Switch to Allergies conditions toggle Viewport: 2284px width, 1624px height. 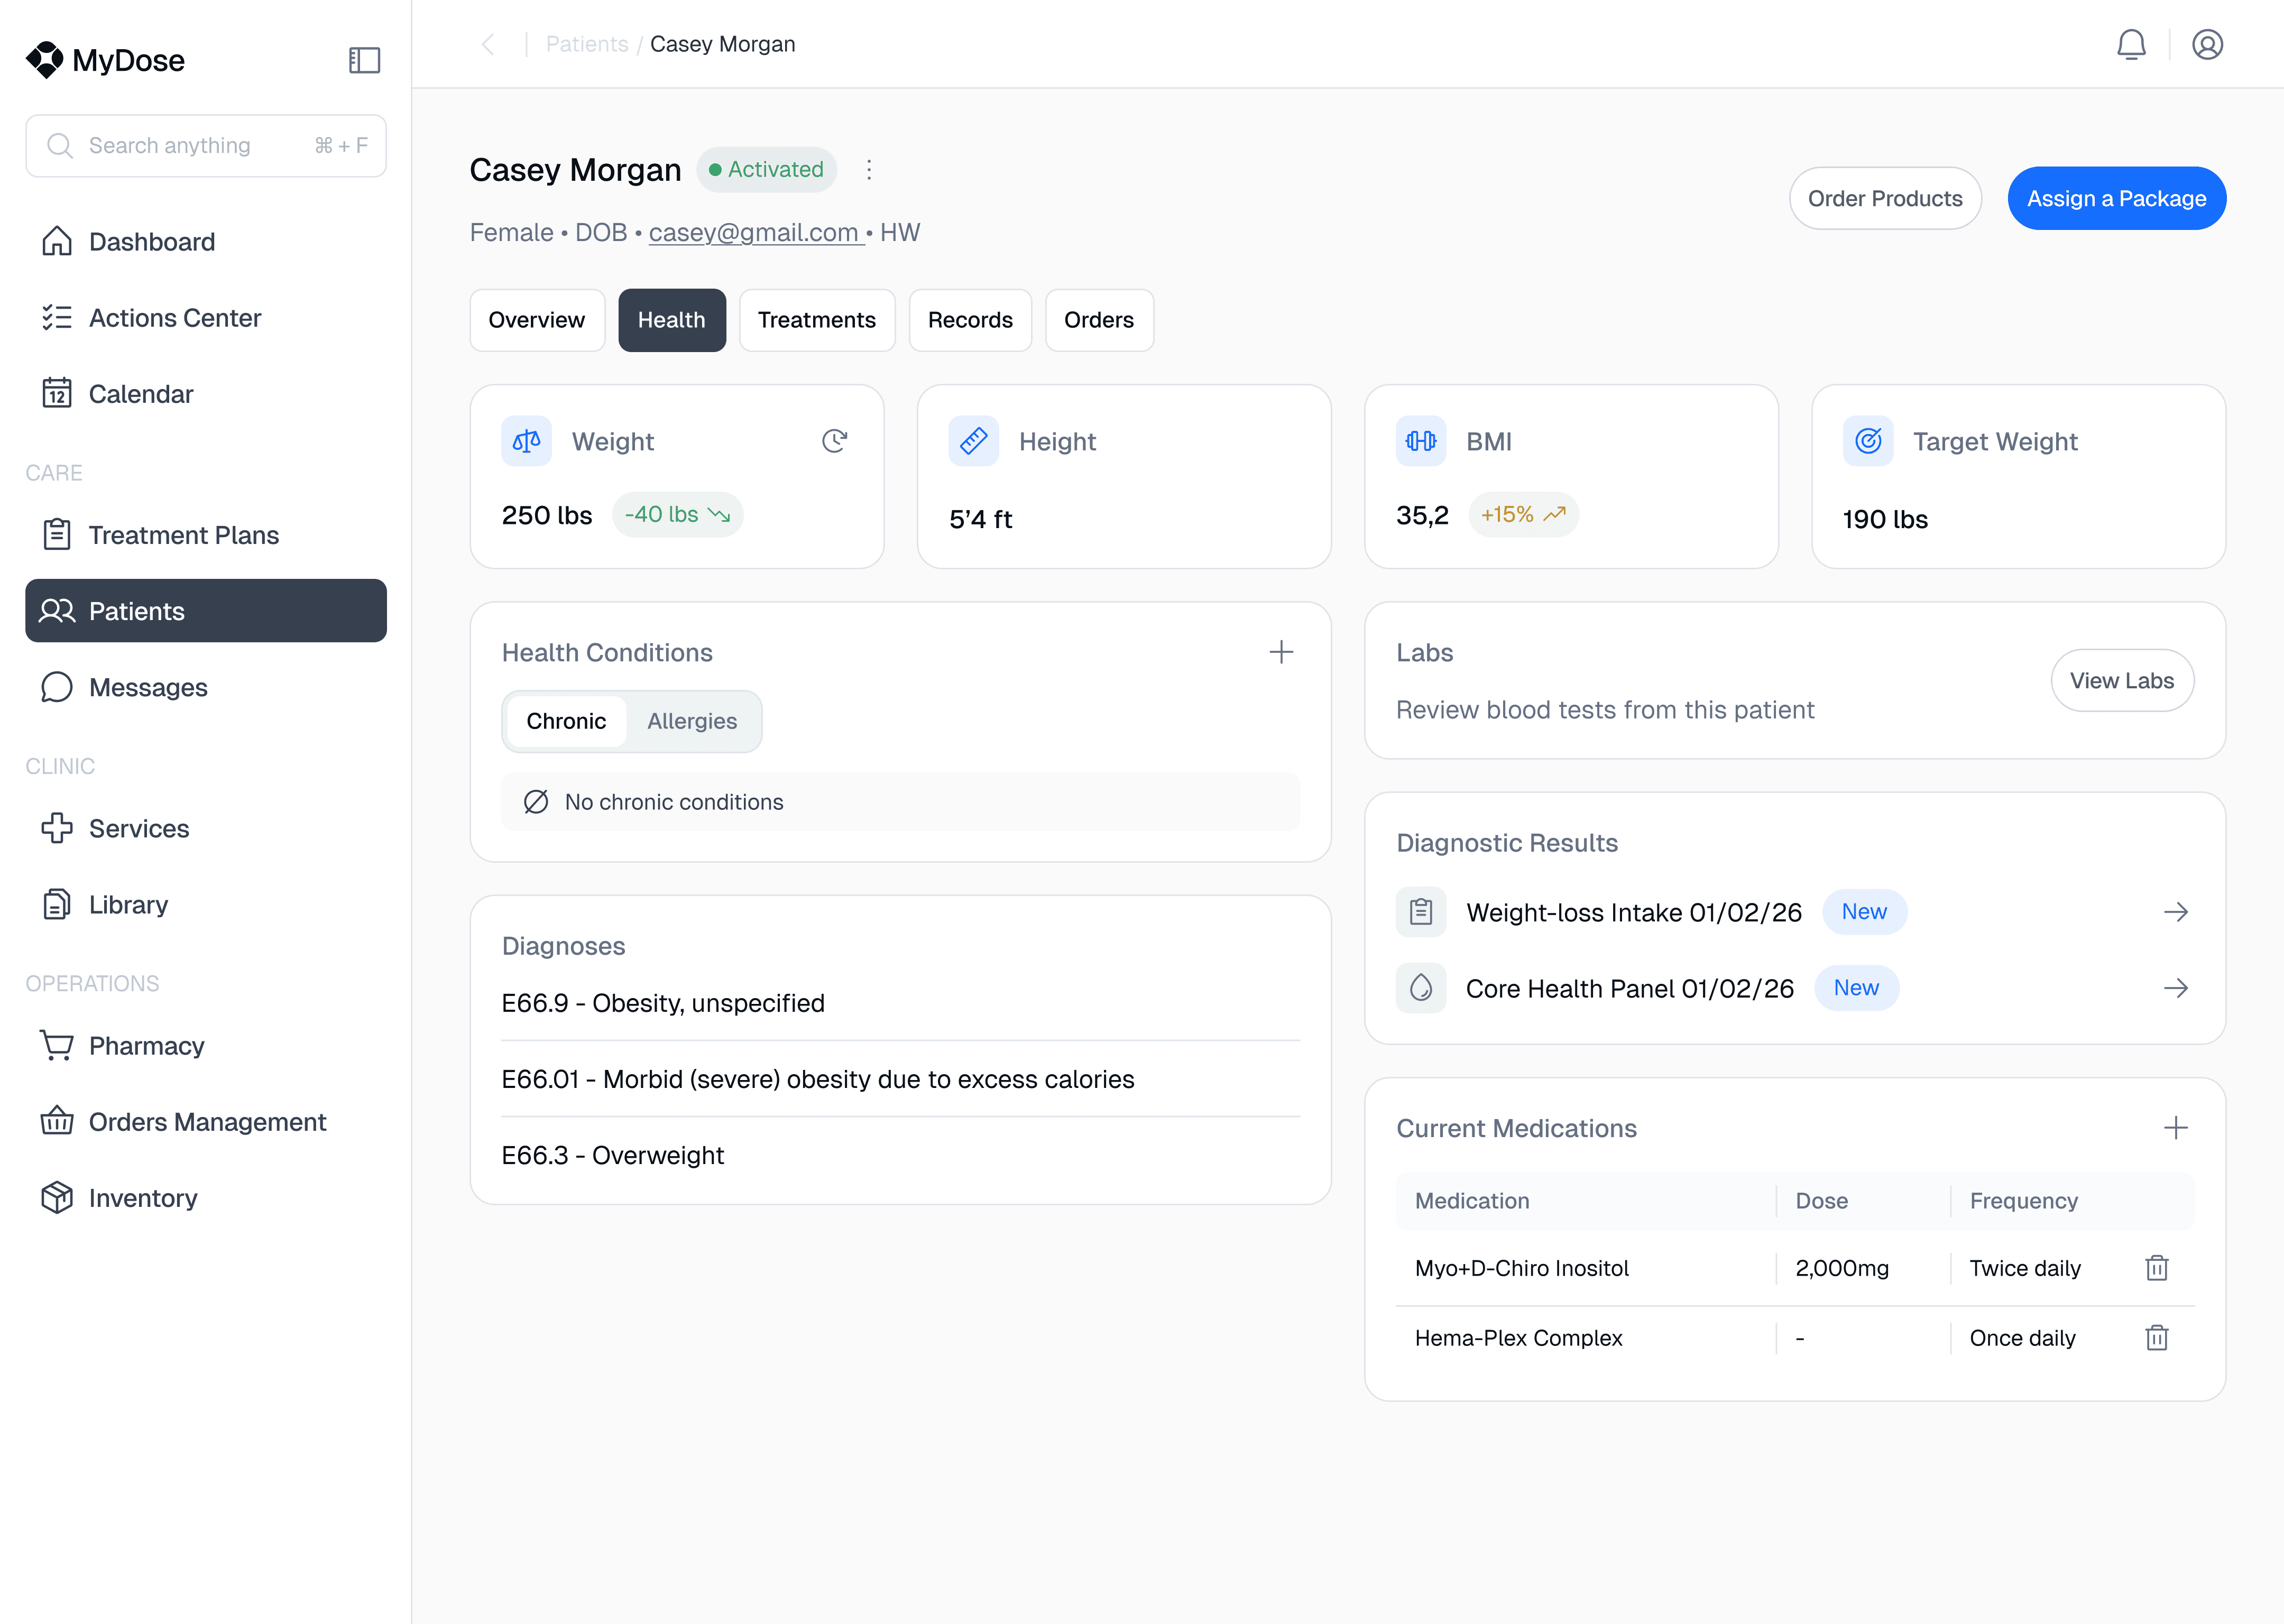click(x=692, y=721)
